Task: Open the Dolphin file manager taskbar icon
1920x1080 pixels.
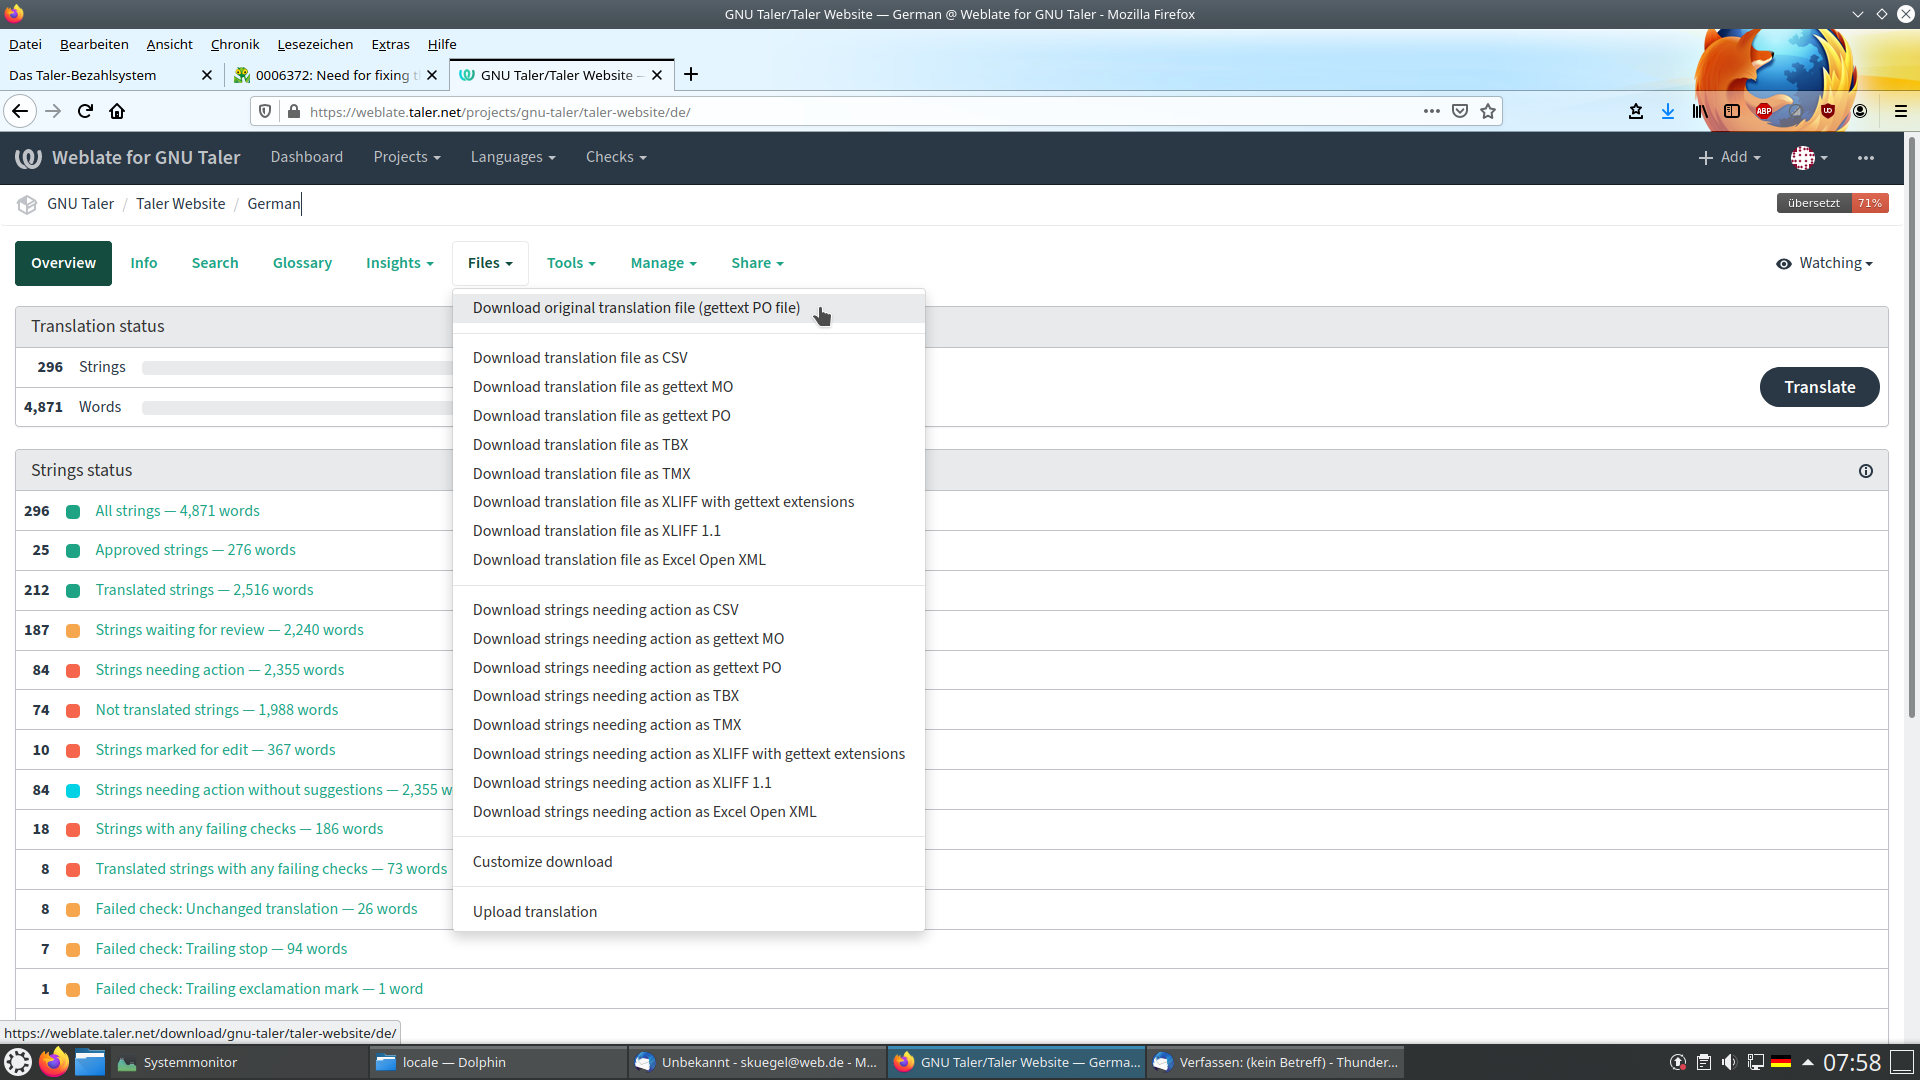Action: [90, 1062]
